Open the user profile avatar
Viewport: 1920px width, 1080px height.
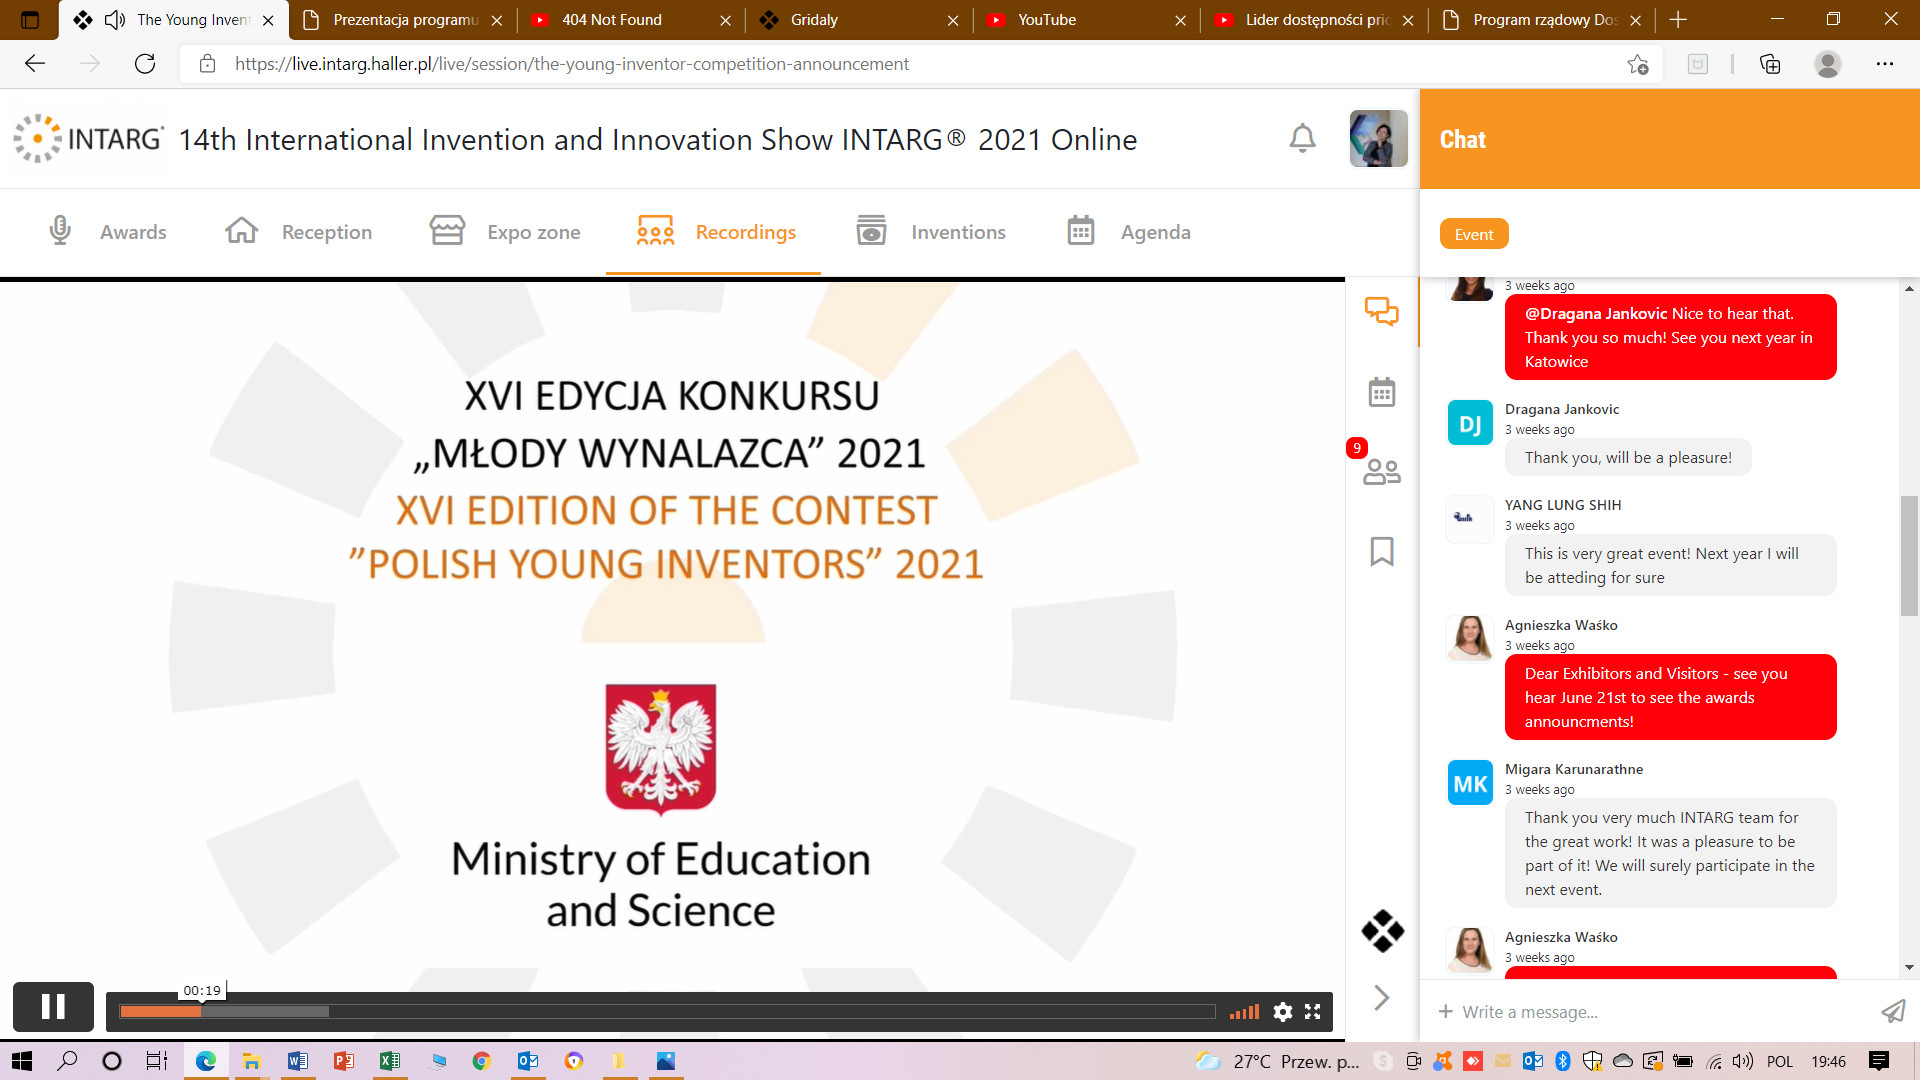point(1378,138)
